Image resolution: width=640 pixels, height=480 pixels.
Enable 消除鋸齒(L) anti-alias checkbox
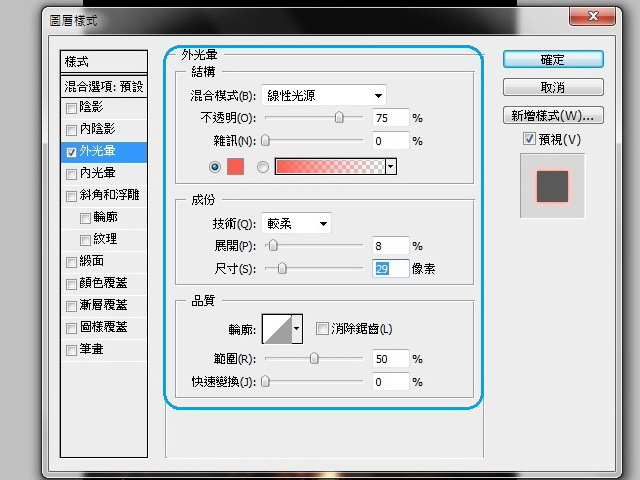pyautogui.click(x=322, y=329)
